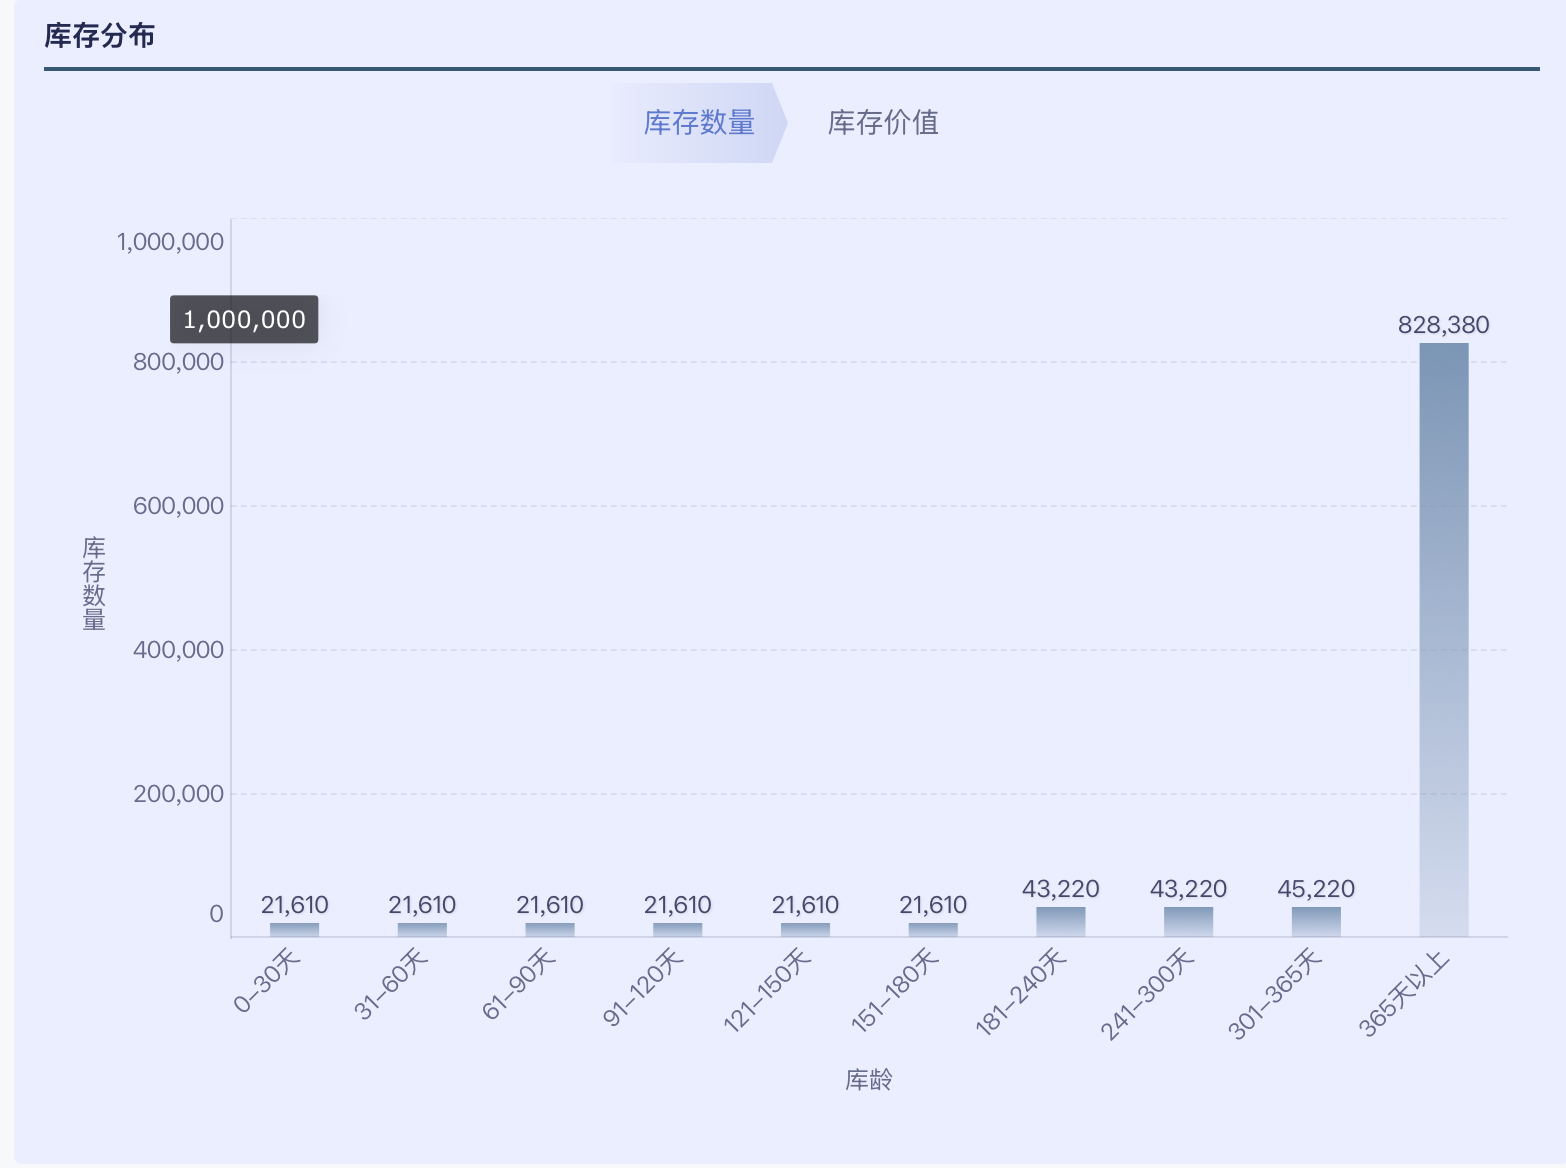Image resolution: width=1566 pixels, height=1168 pixels.
Task: Select the short 31-60天 bar
Action: click(422, 930)
